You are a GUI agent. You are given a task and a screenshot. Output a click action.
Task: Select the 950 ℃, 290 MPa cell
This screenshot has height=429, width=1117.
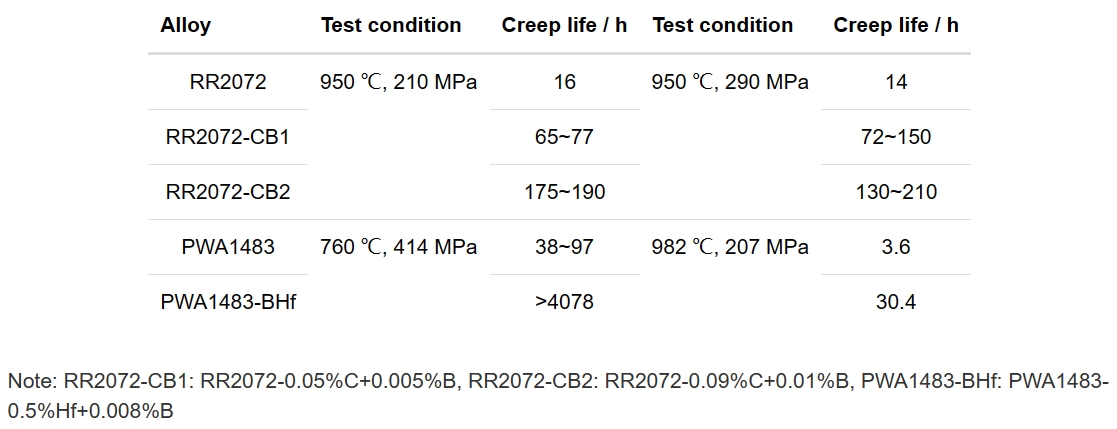[730, 82]
